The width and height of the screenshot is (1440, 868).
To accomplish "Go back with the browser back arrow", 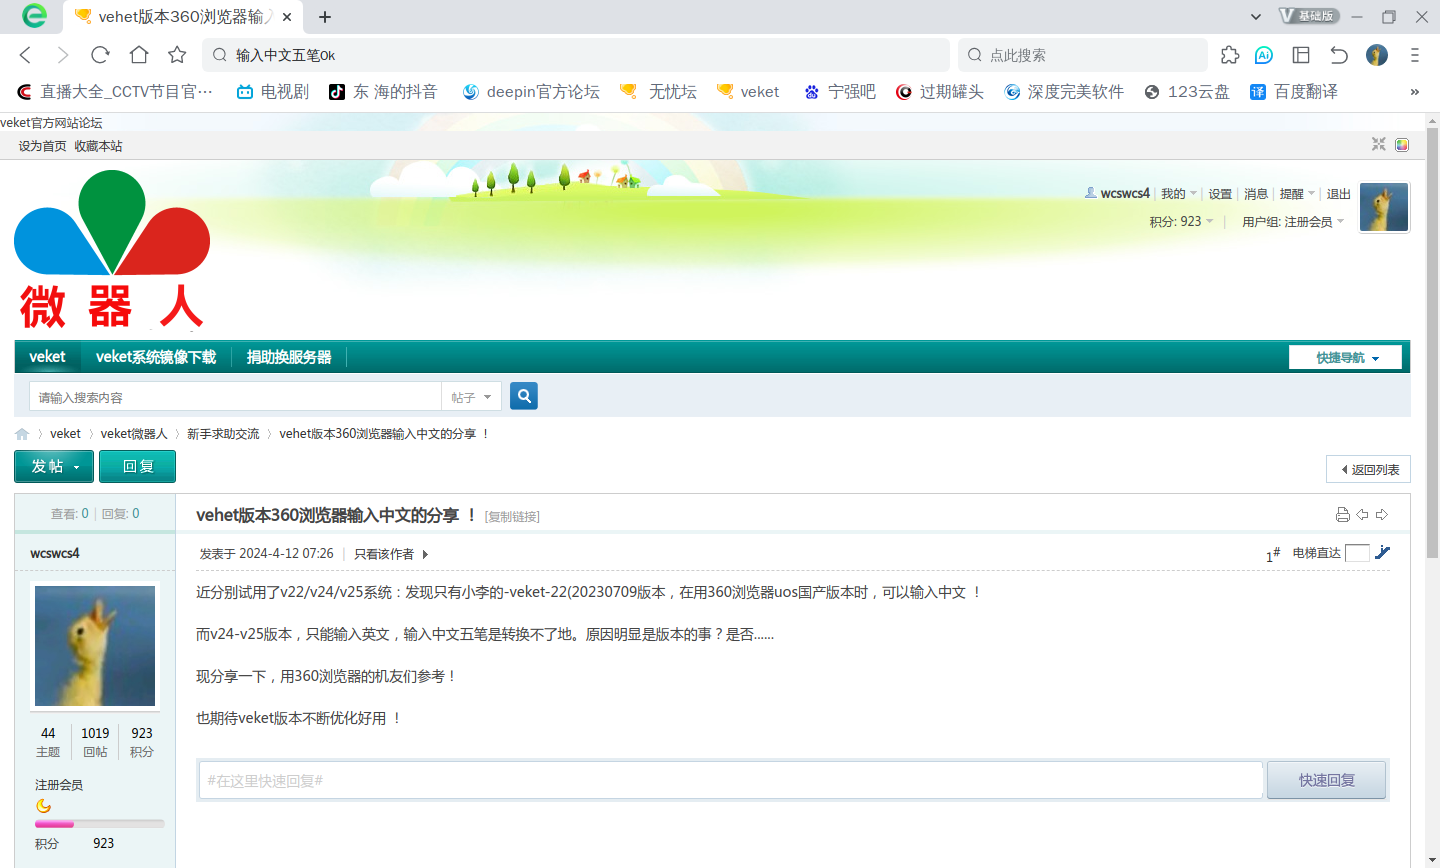I will coord(26,55).
